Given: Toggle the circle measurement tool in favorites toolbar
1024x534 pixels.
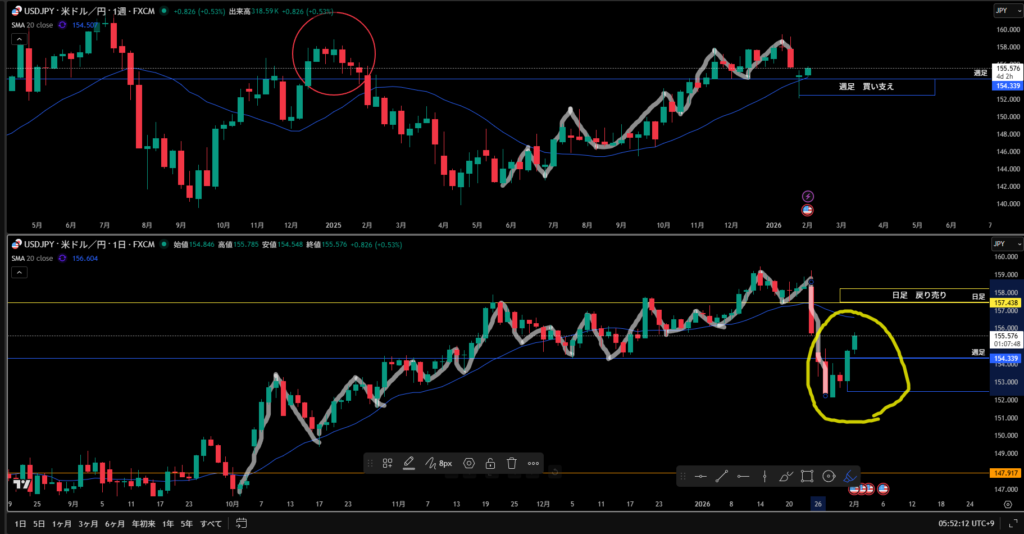Looking at the screenshot, I should (828, 476).
